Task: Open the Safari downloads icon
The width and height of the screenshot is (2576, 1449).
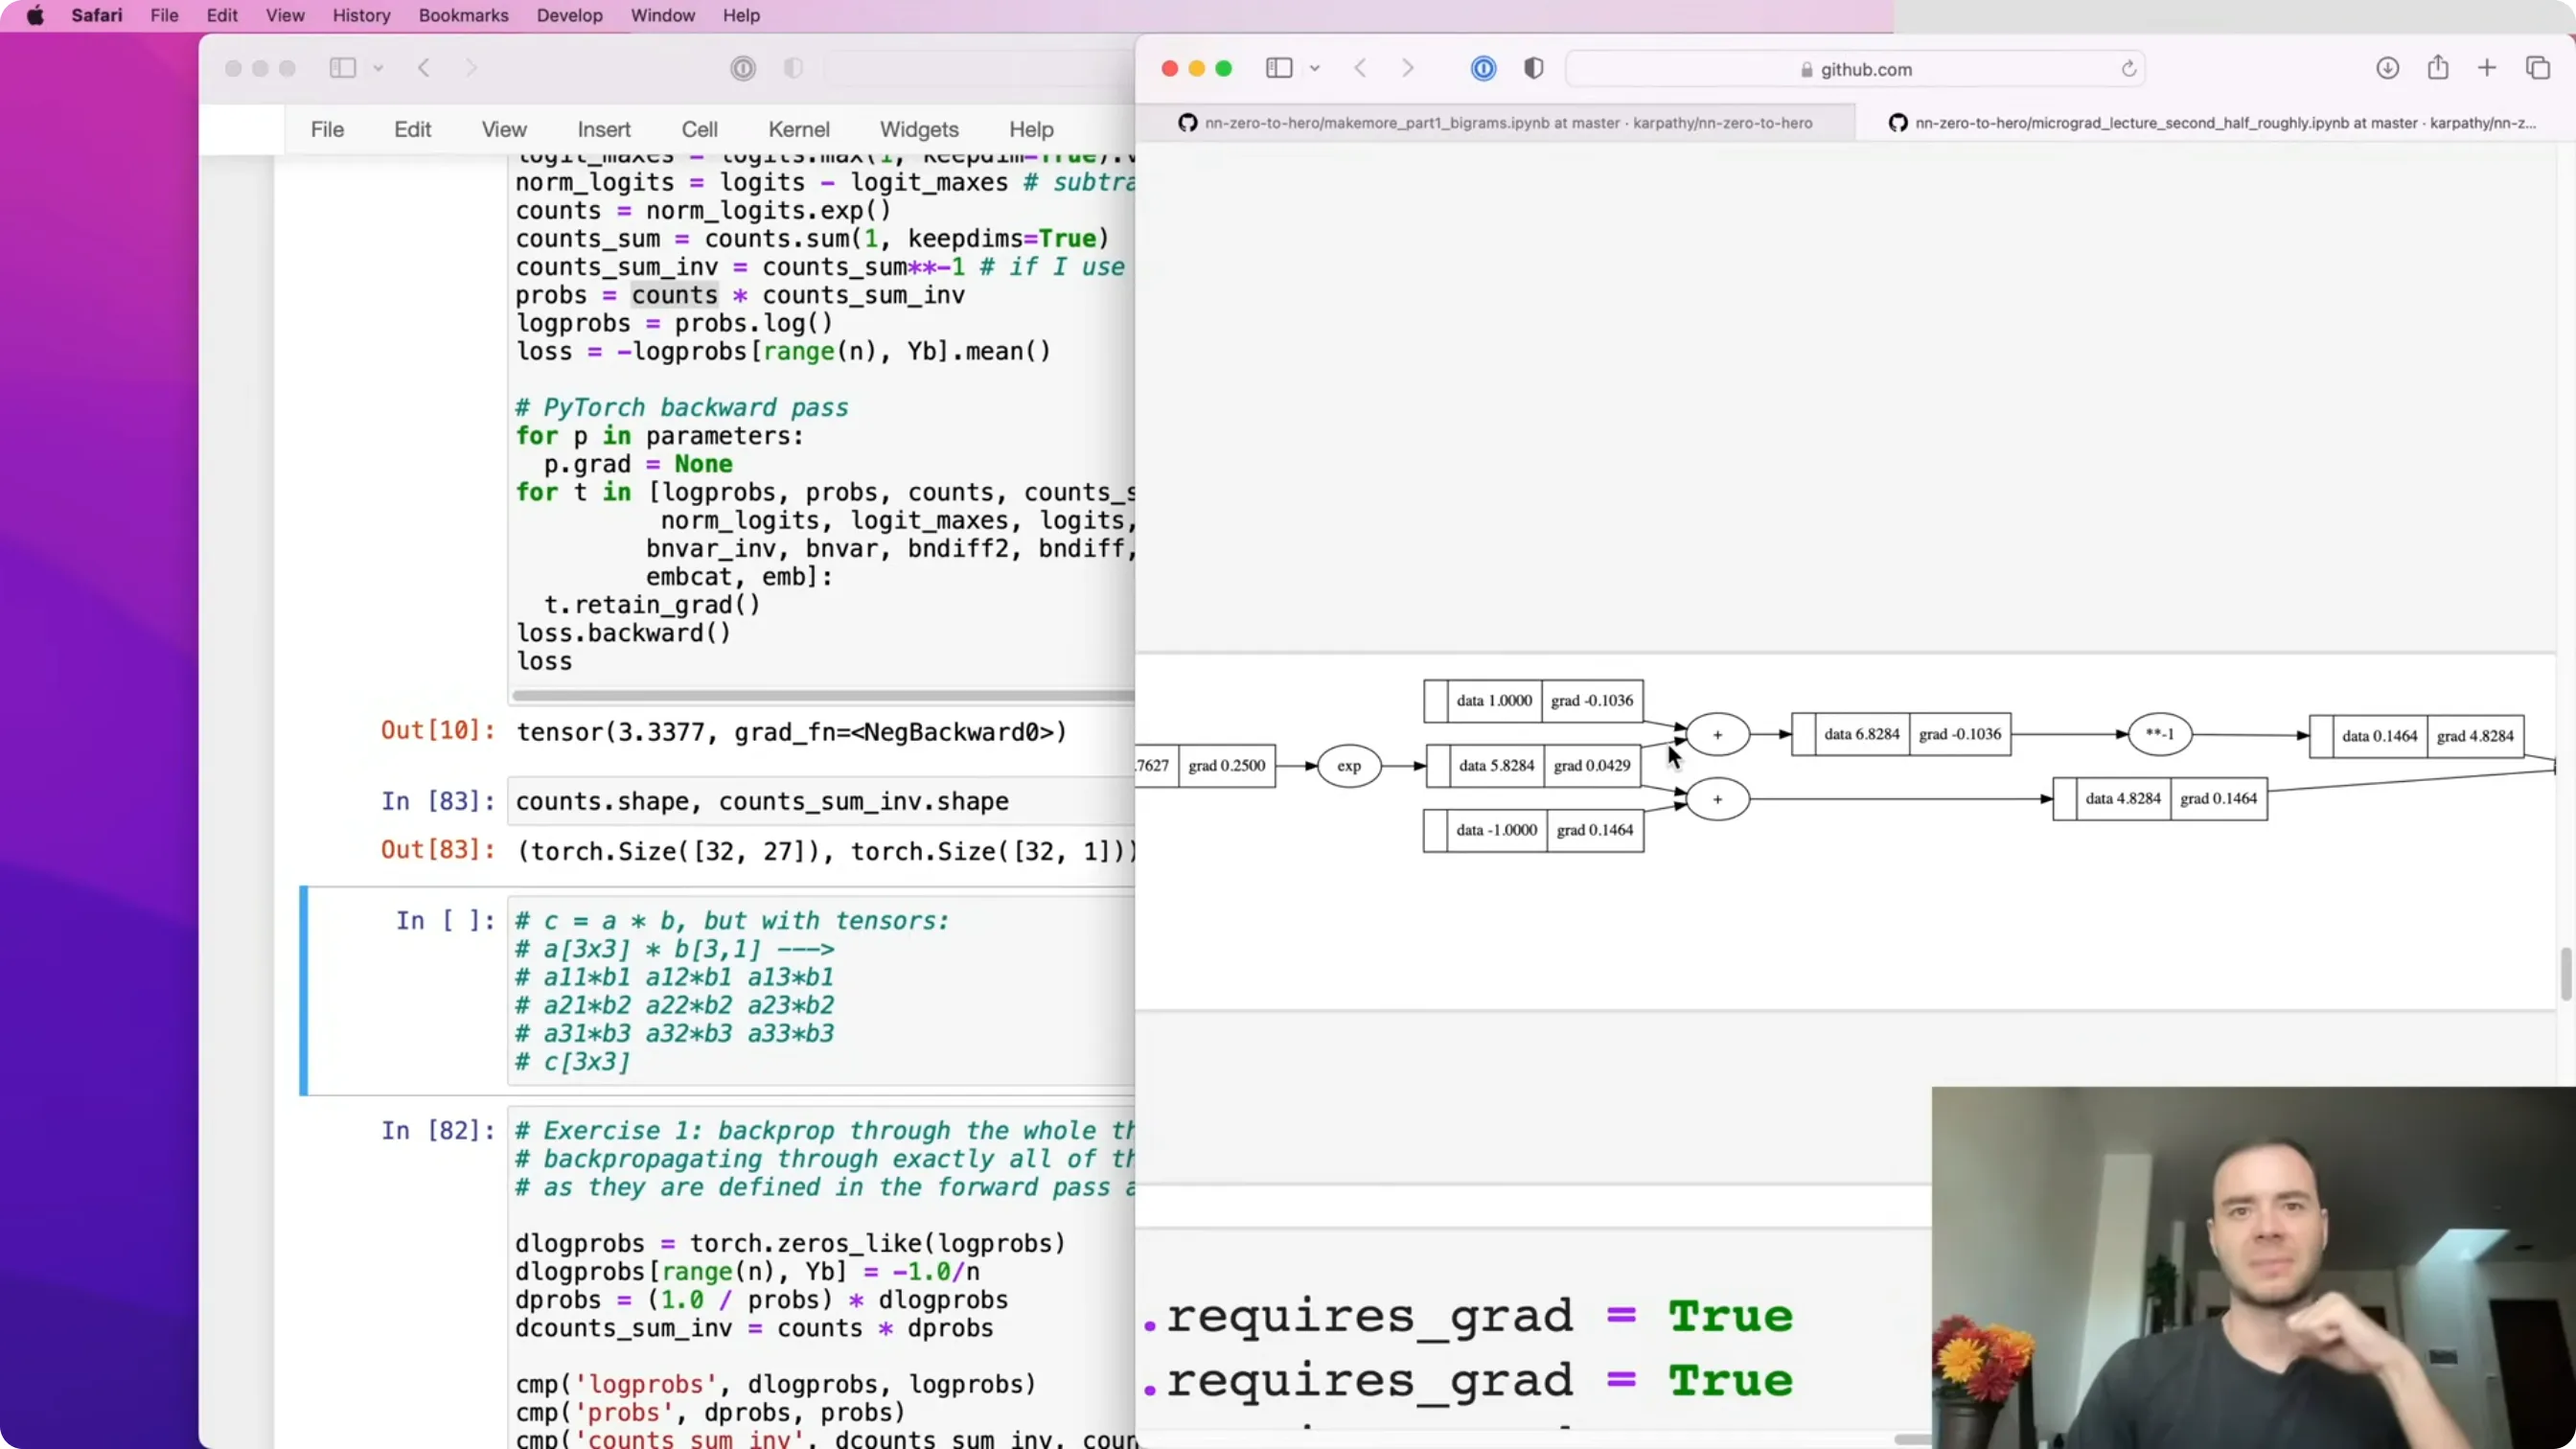Action: [x=2387, y=68]
